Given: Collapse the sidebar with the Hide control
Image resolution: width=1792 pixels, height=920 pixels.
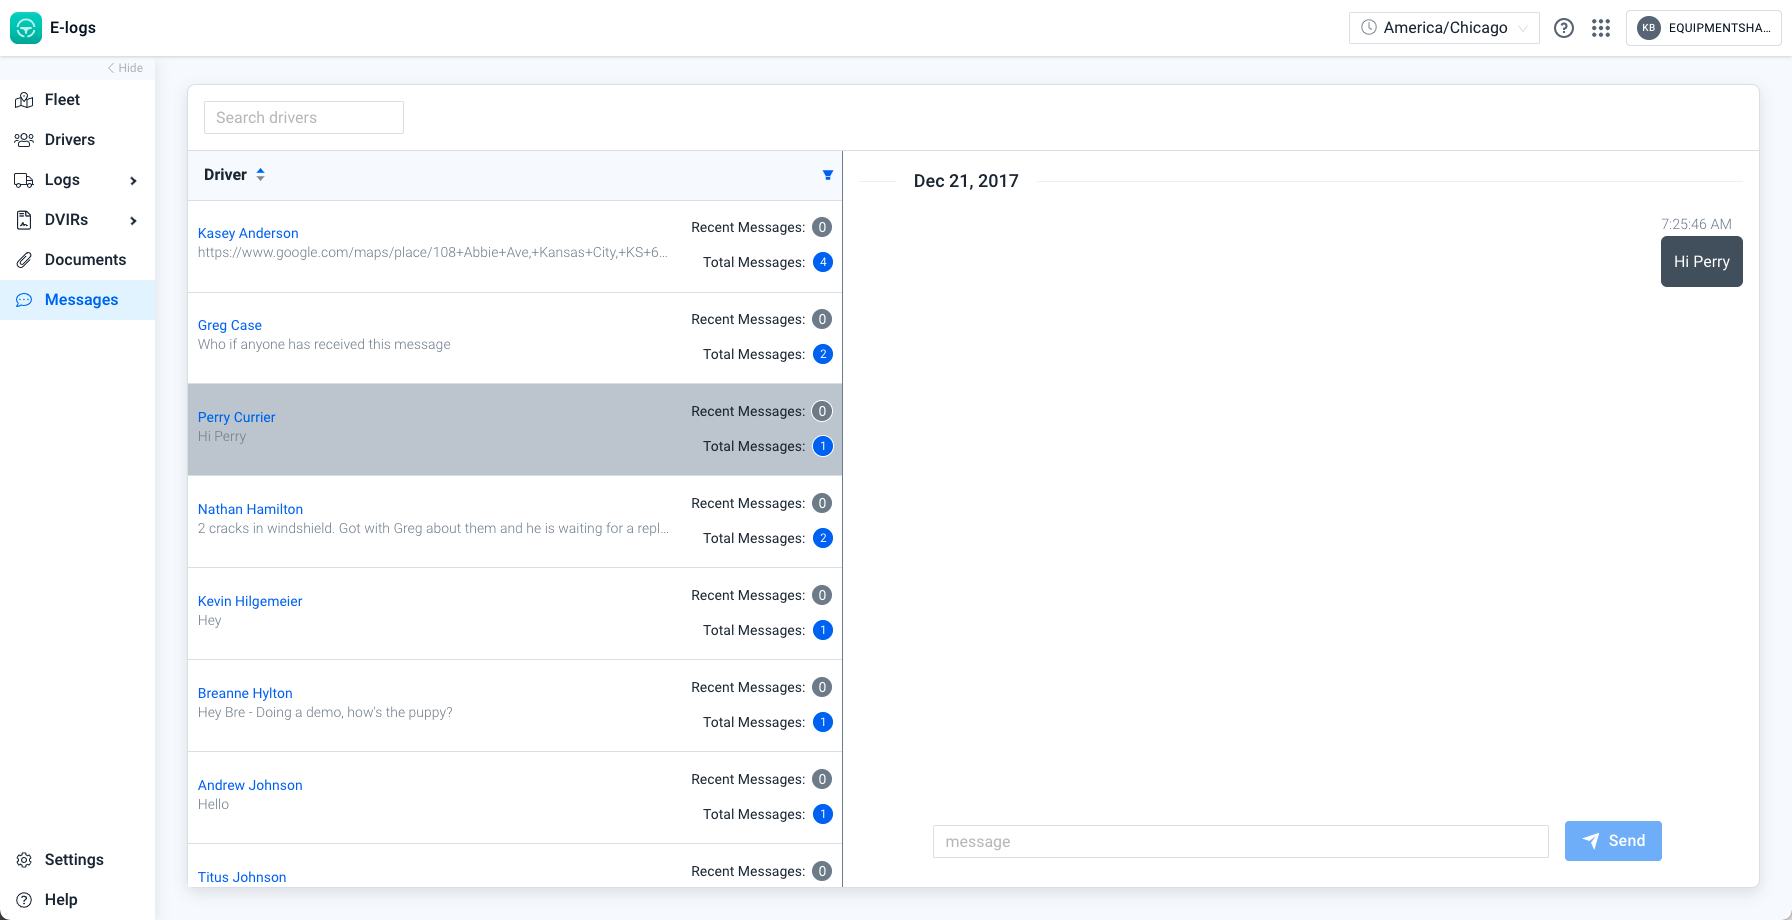Looking at the screenshot, I should pyautogui.click(x=124, y=67).
